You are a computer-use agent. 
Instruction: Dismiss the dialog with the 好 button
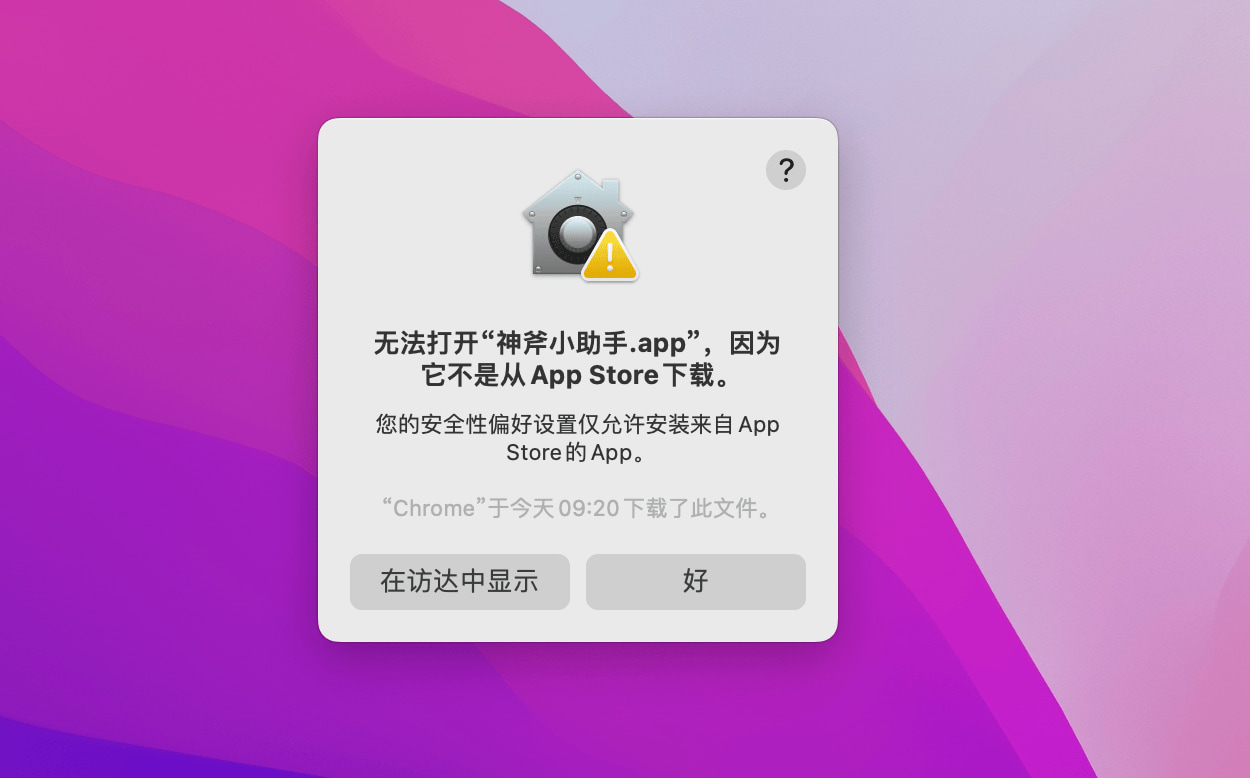coord(696,582)
